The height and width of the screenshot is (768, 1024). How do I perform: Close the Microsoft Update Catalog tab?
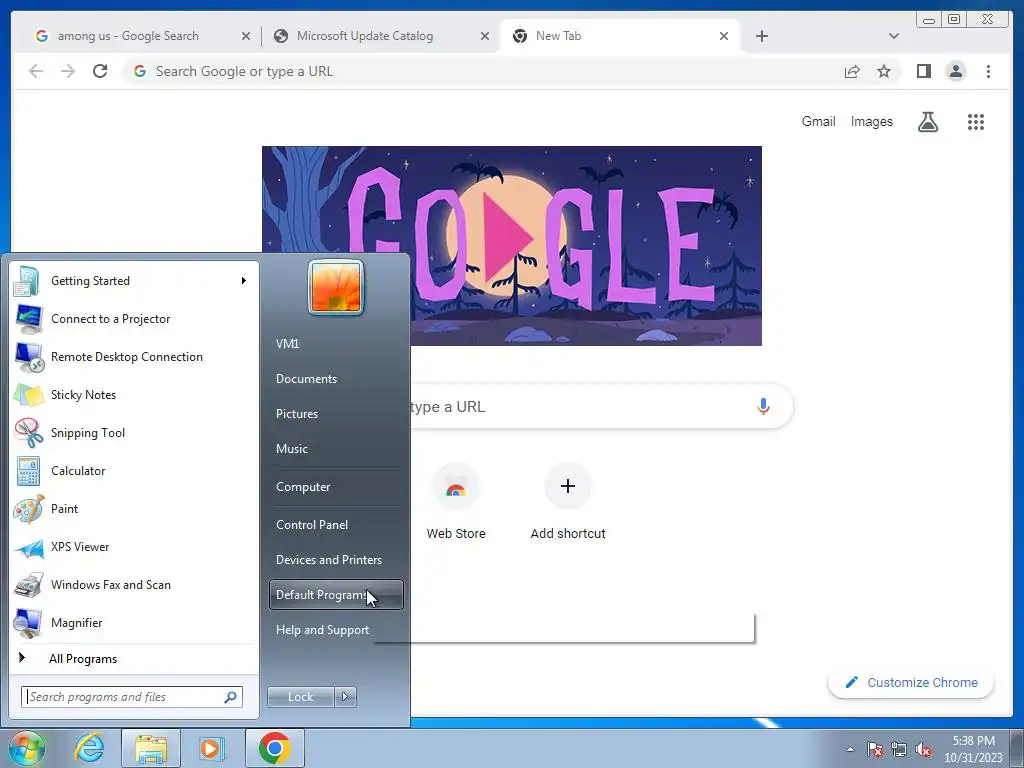[x=485, y=37]
